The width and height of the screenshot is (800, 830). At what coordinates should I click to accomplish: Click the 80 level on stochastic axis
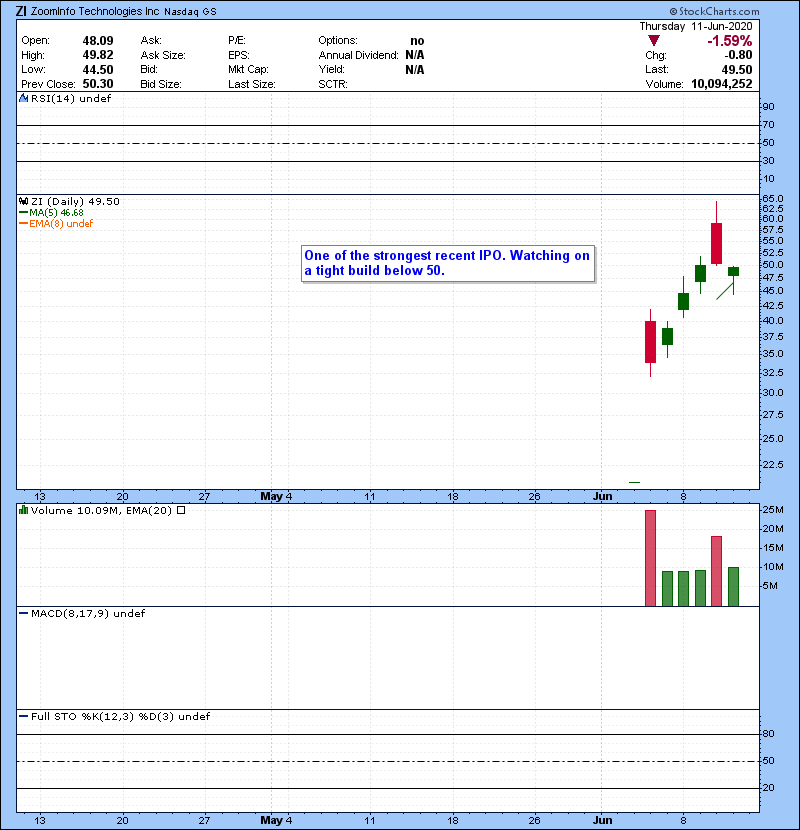(x=769, y=734)
